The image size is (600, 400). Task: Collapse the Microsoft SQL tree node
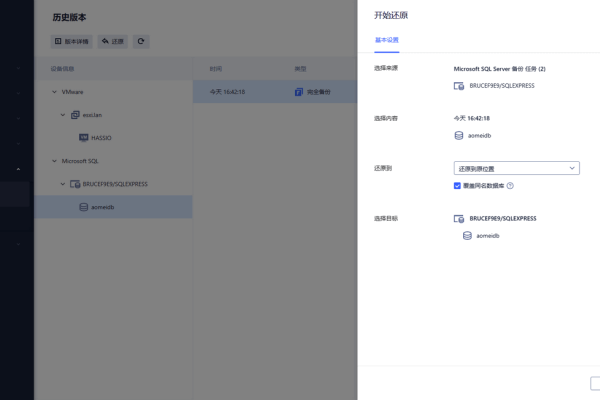[x=53, y=160]
